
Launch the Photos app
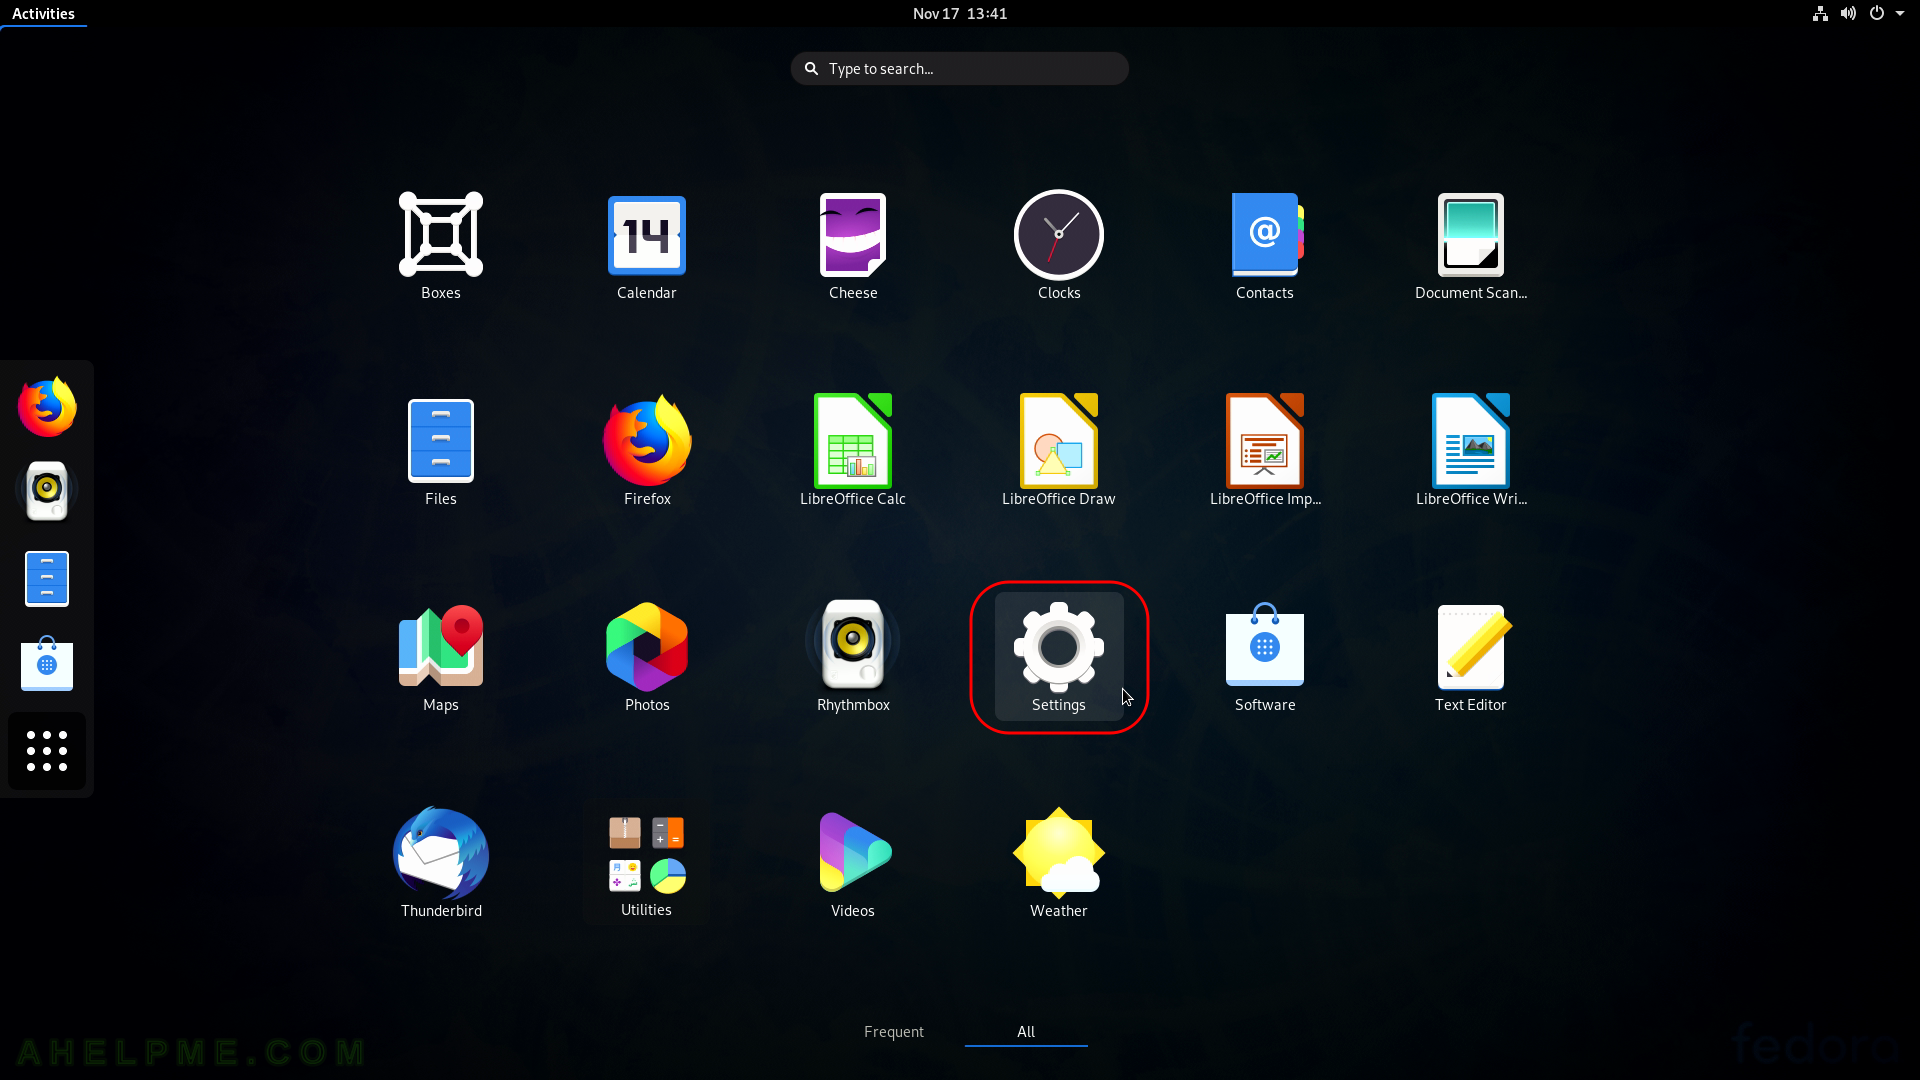pos(647,658)
